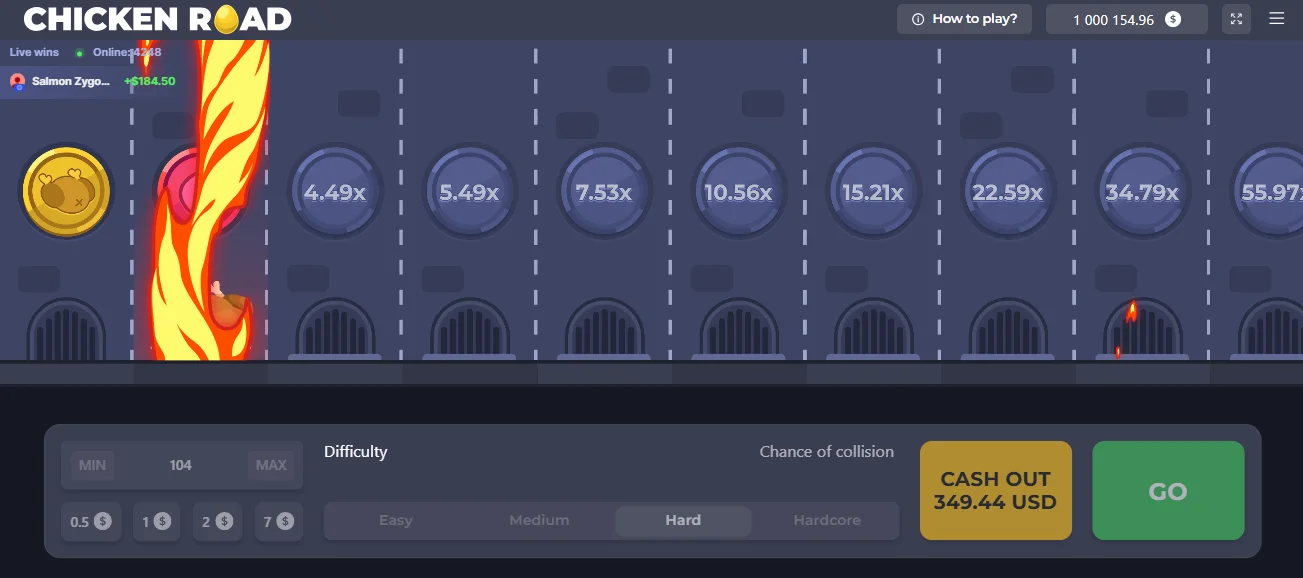Click the 15.21x multiplier coin
The height and width of the screenshot is (578, 1303).
click(873, 192)
